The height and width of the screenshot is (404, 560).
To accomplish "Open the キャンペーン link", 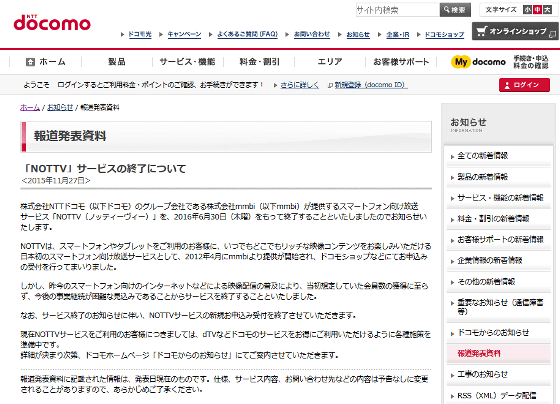I will click(184, 34).
